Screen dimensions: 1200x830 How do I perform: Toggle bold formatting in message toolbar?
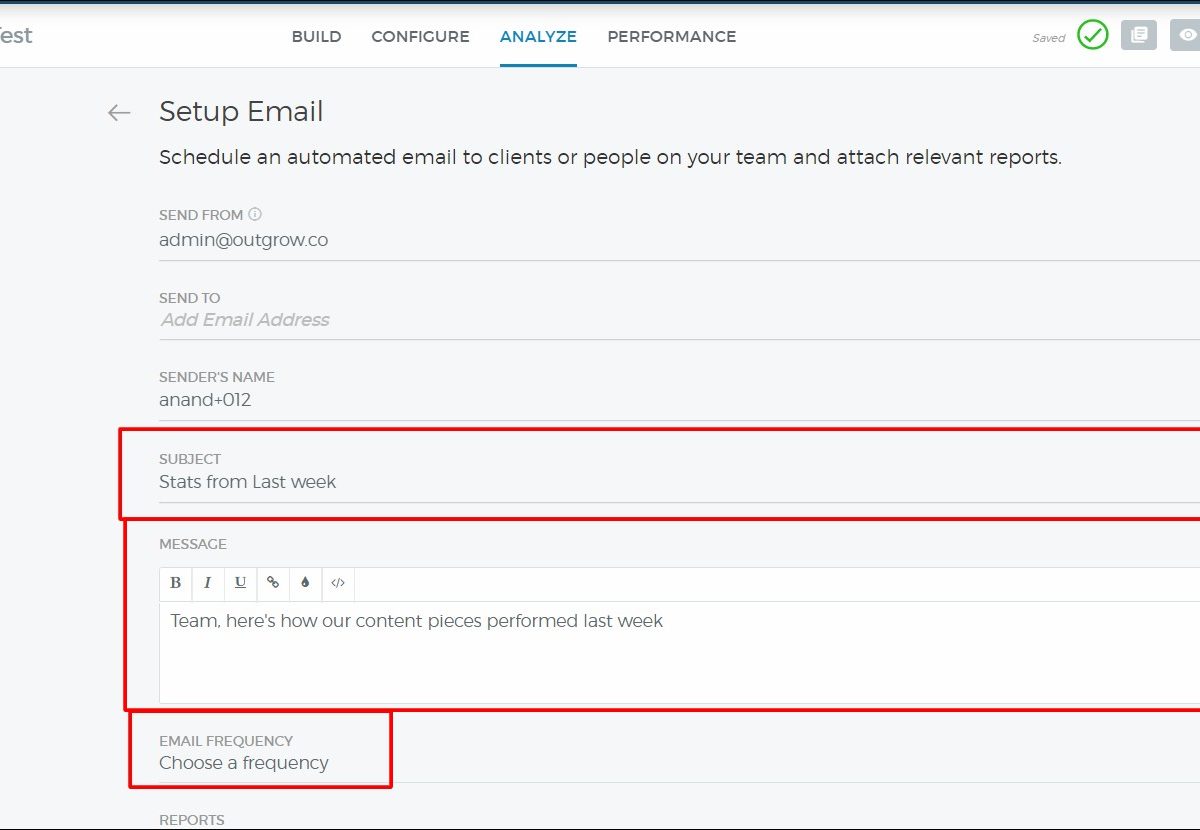click(176, 583)
